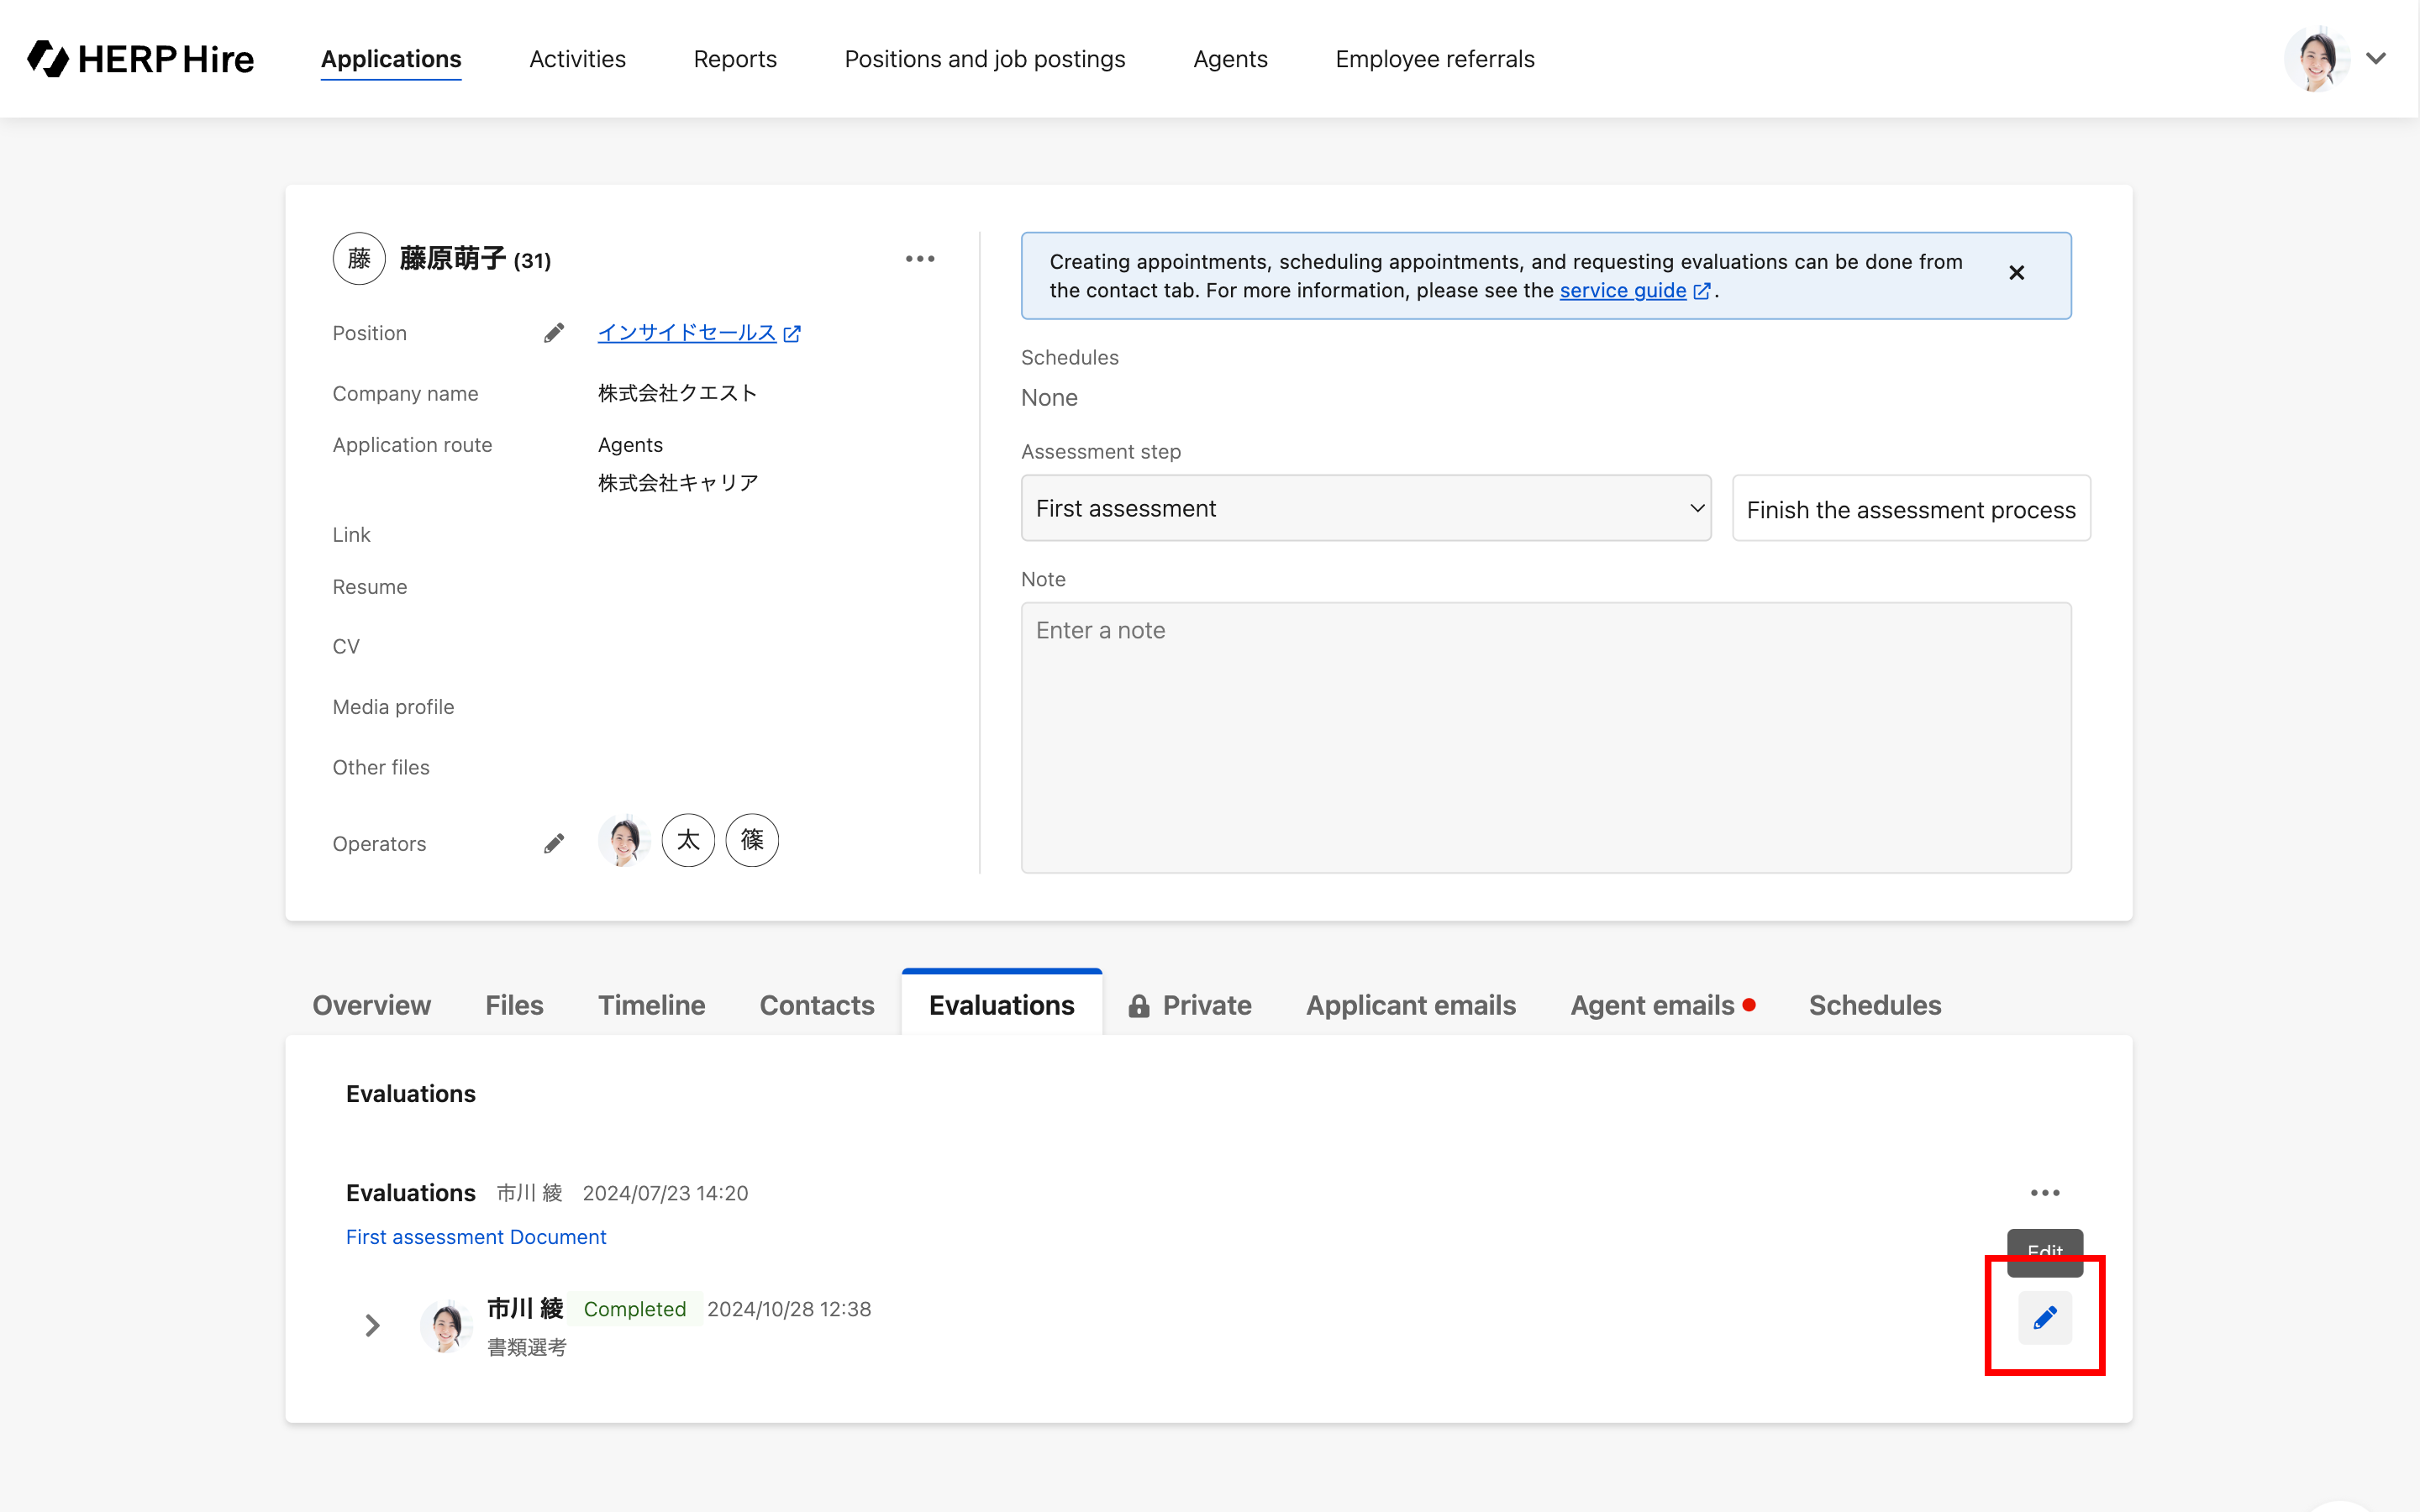Open the three-dot menu beside 藤原萌子
Image resolution: width=2420 pixels, height=1512 pixels.
(920, 259)
